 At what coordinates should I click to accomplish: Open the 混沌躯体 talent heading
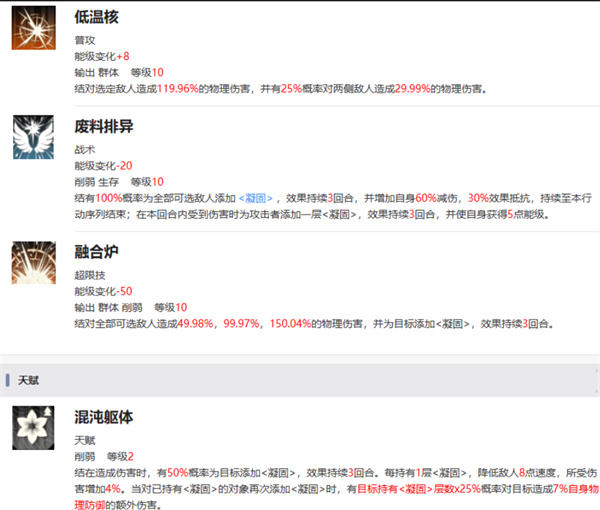pyautogui.click(x=103, y=416)
